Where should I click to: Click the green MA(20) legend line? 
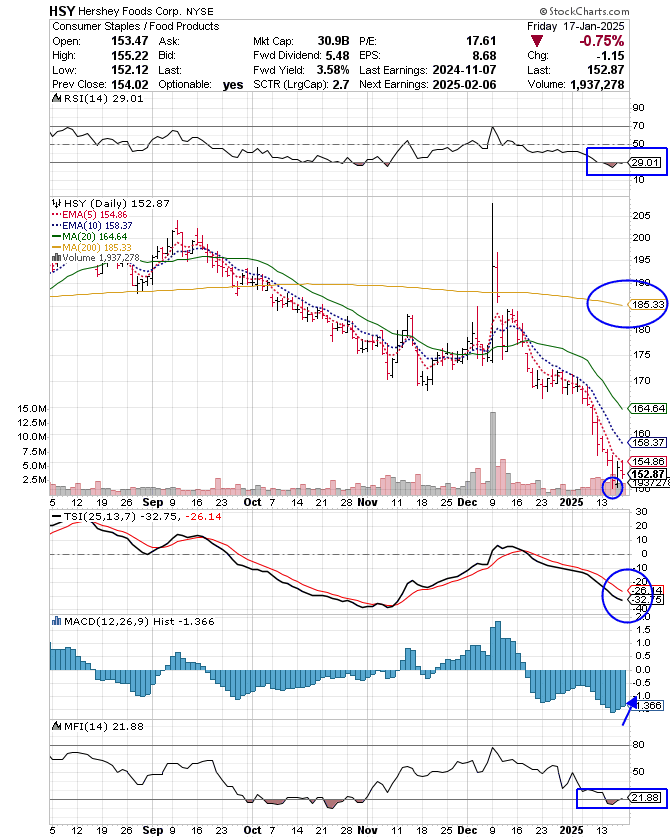click(x=57, y=236)
